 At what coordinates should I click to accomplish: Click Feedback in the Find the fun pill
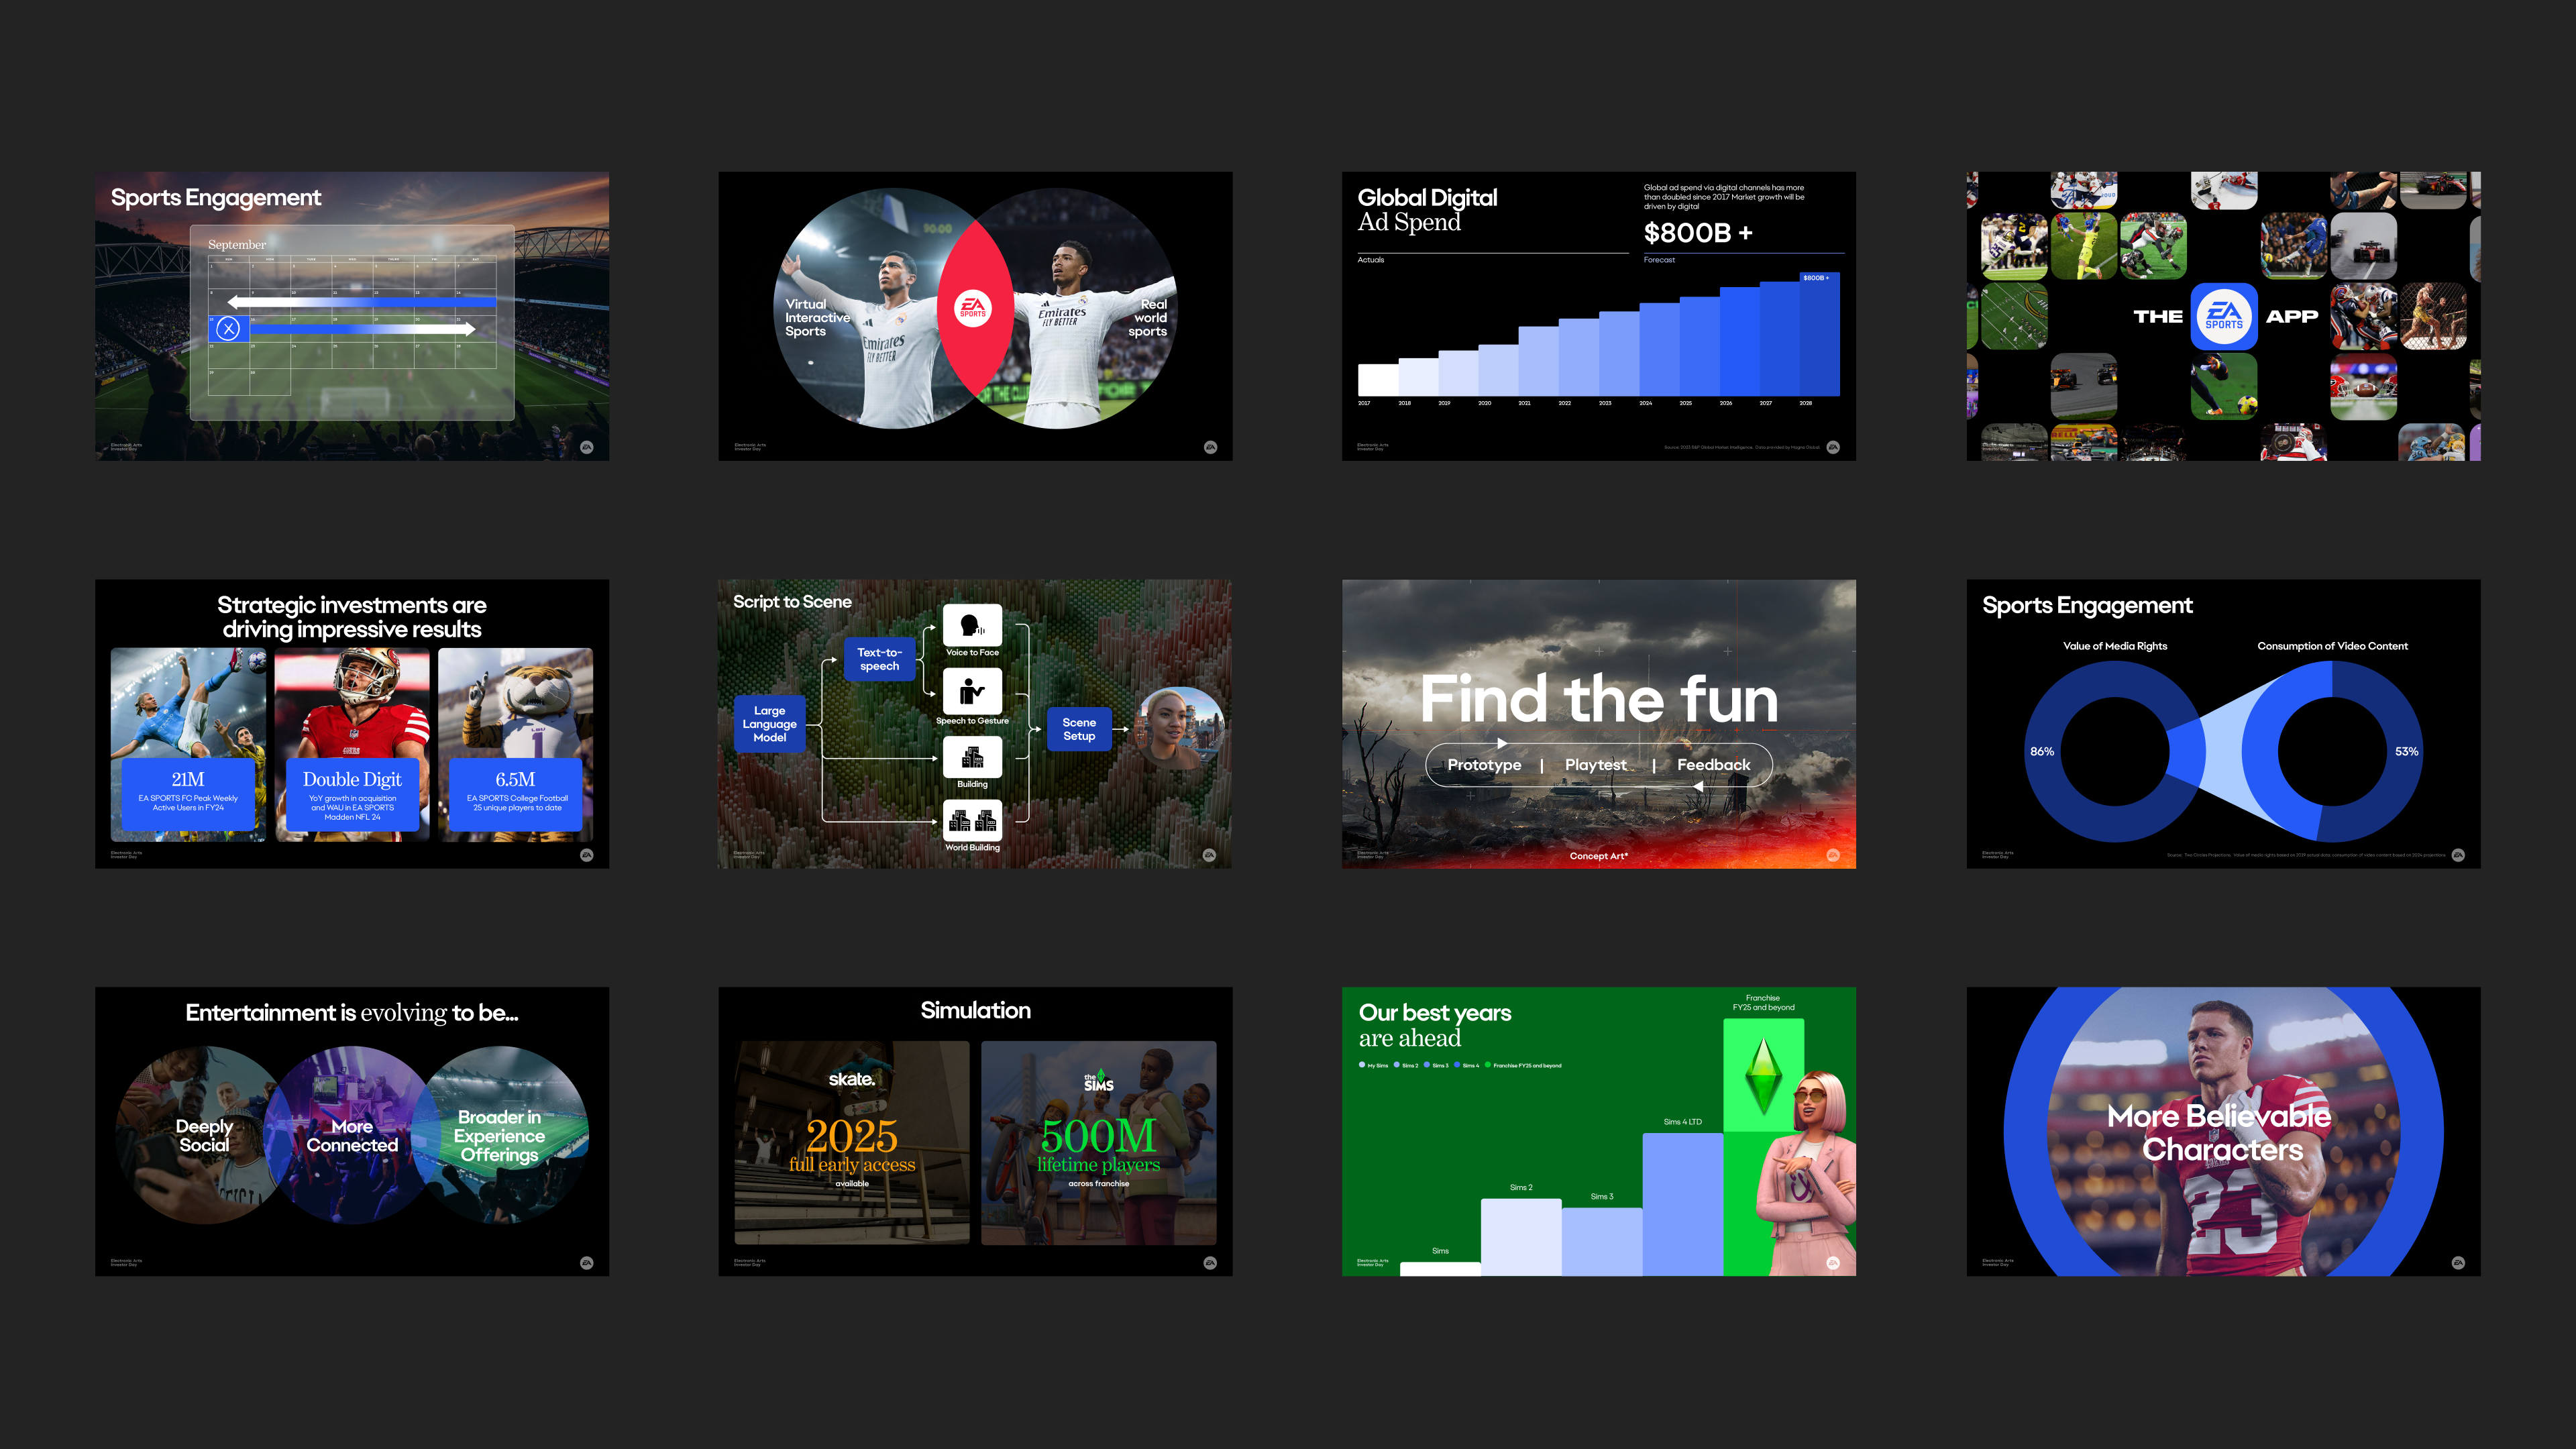coord(1713,765)
